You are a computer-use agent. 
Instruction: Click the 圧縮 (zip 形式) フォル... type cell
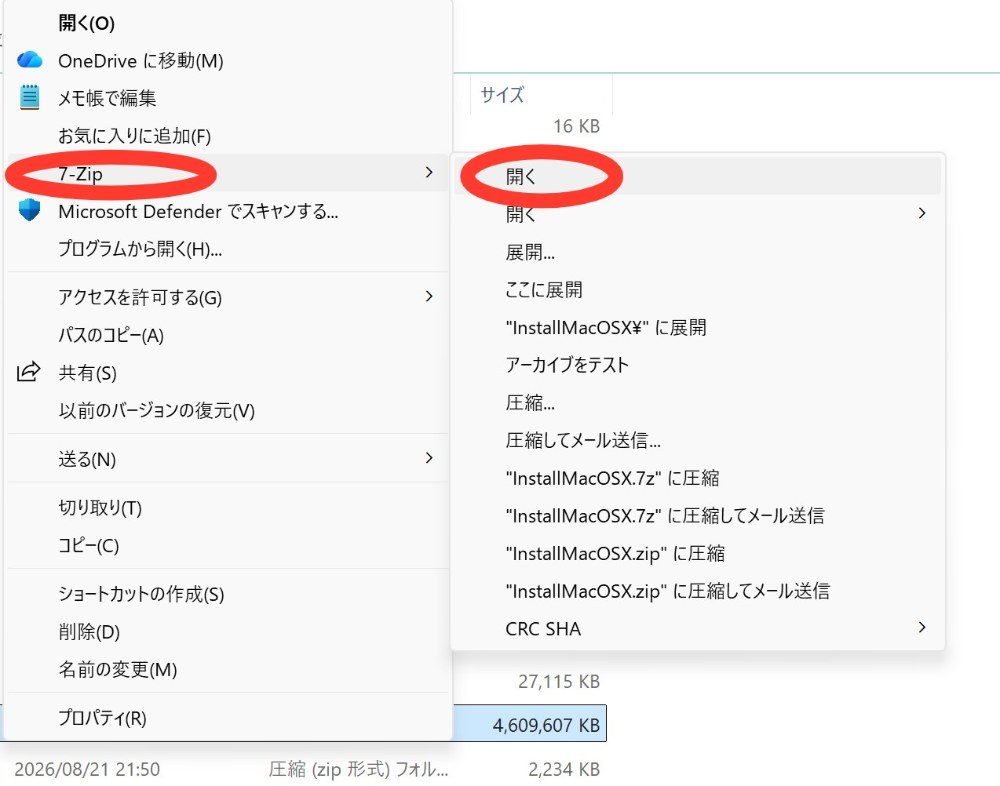358,769
